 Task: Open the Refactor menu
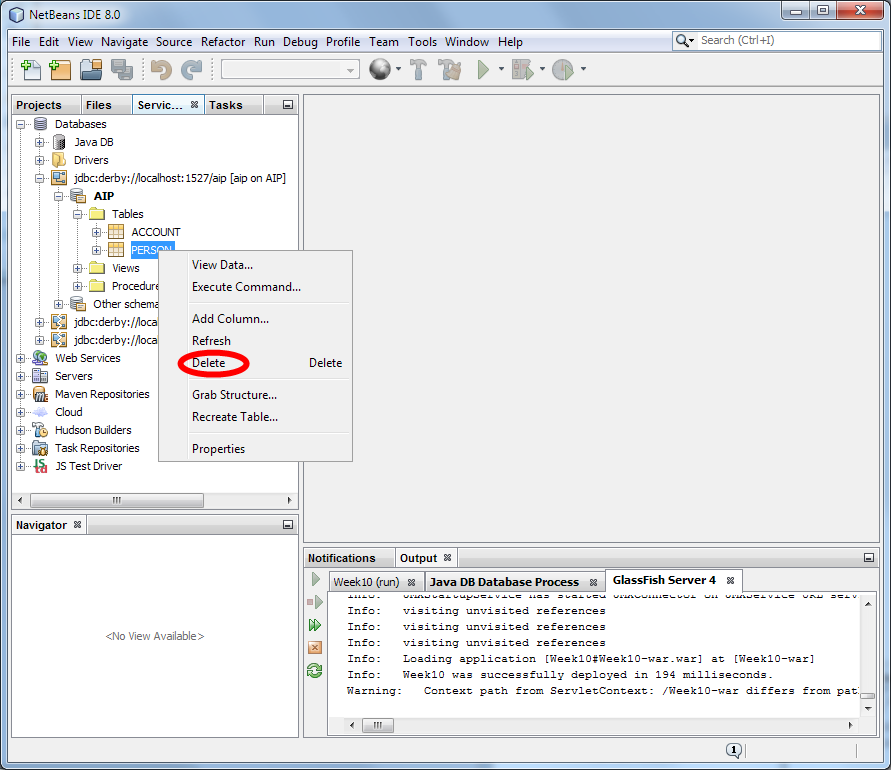(x=223, y=41)
